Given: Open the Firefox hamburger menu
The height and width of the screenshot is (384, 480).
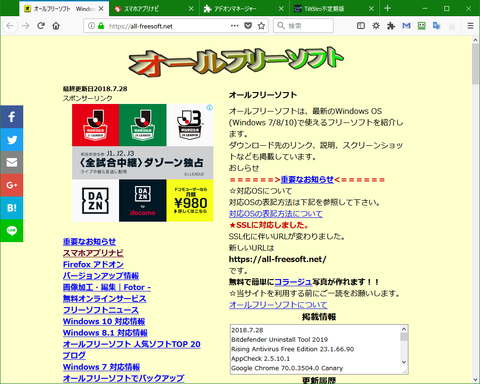Looking at the screenshot, I should point(470,26).
